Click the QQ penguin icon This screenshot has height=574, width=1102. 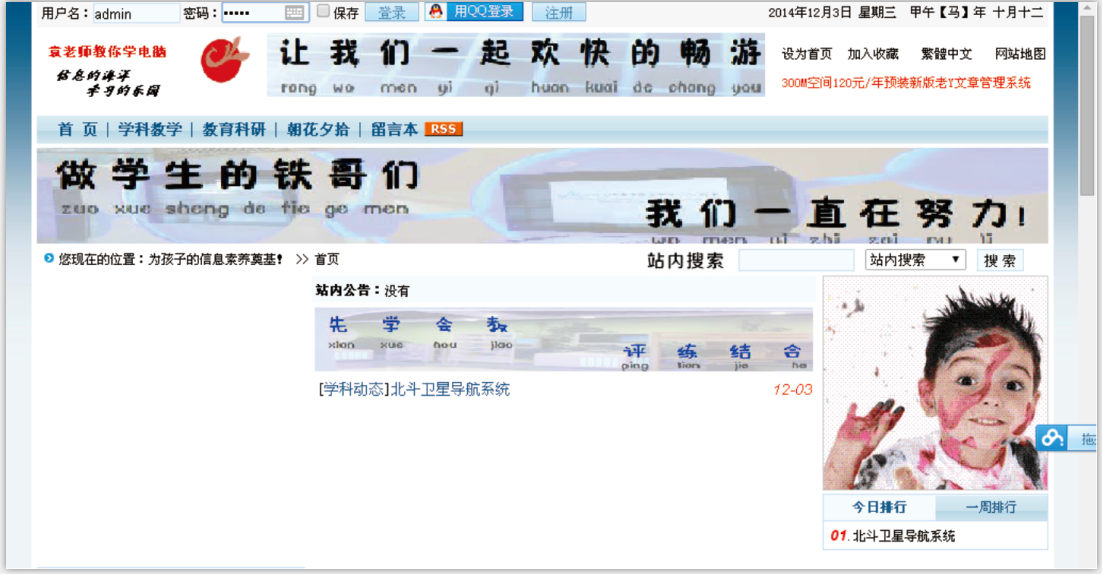click(x=436, y=12)
